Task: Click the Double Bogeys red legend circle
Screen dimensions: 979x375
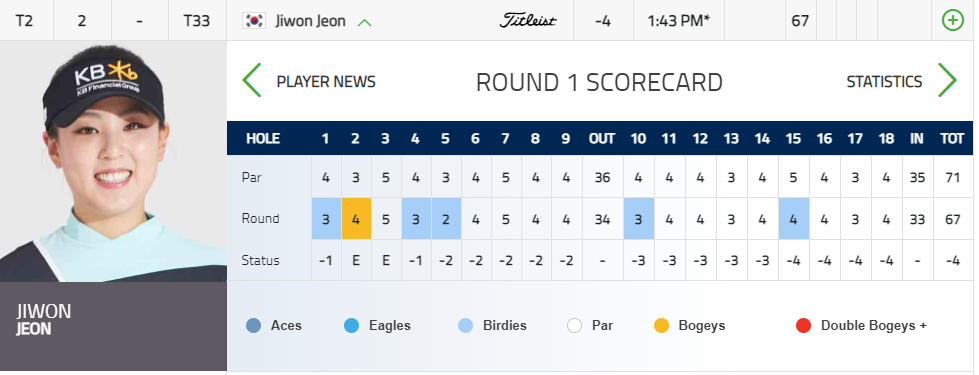Action: click(x=803, y=325)
